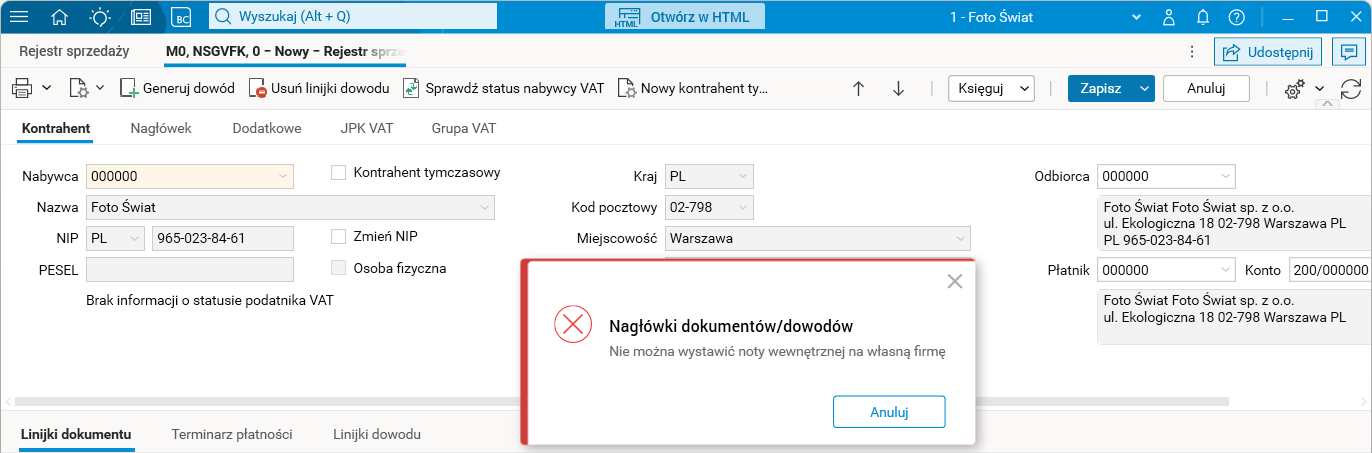The image size is (1372, 453).
Task: Click the PESEL input field
Action: pos(190,270)
